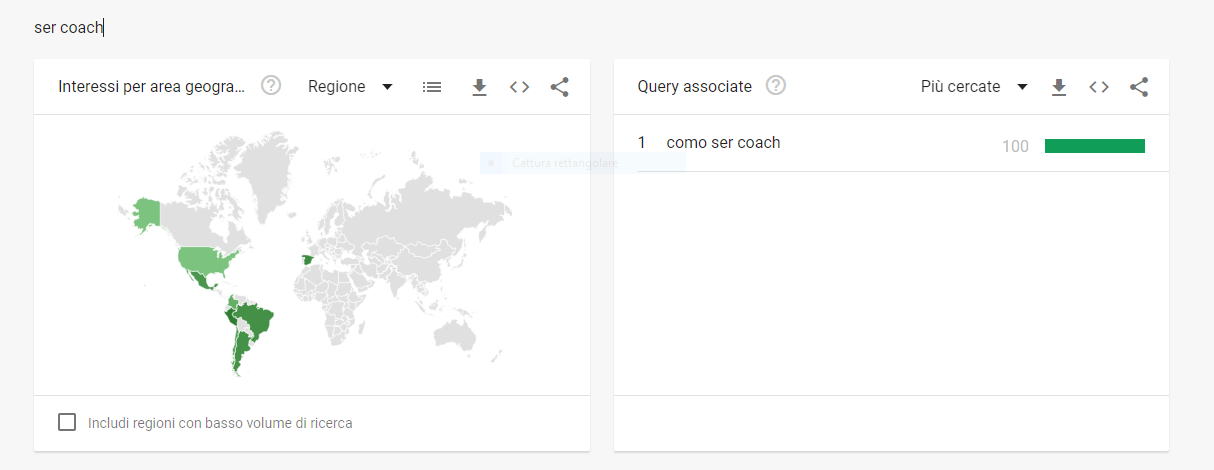Click Spain on the world map
Screen dimensions: 1214x470
tap(306, 260)
